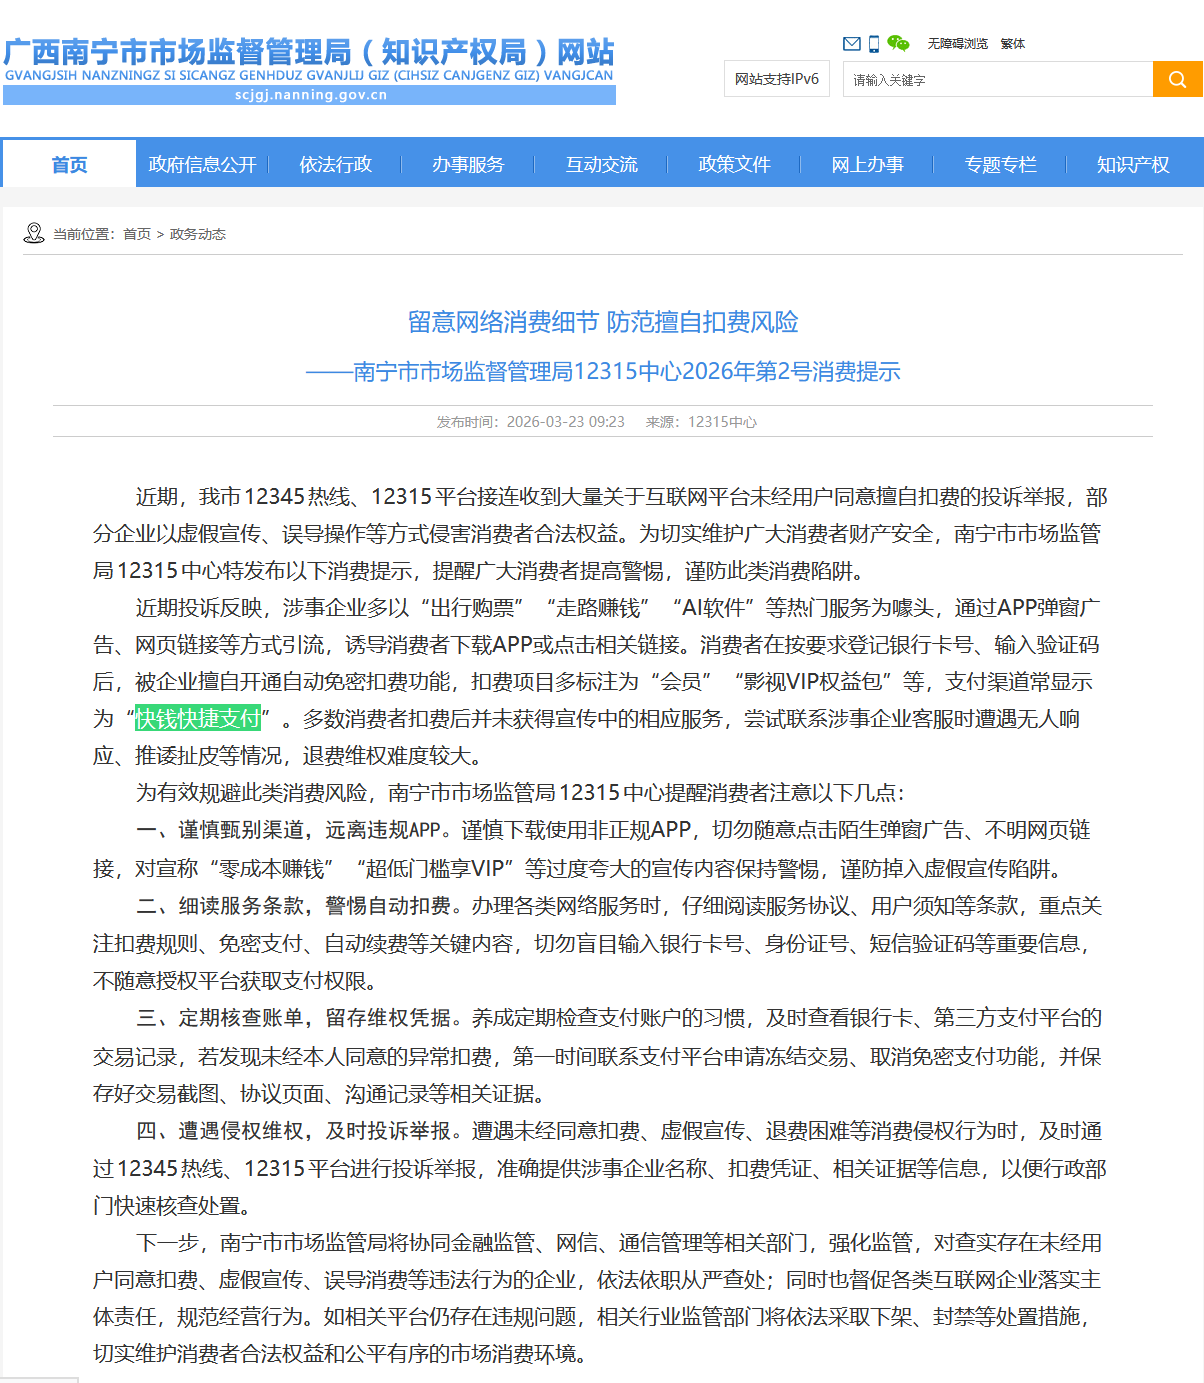This screenshot has height=1383, width=1204.
Task: Click the 政务动态 breadcrumb link
Action: tap(198, 234)
